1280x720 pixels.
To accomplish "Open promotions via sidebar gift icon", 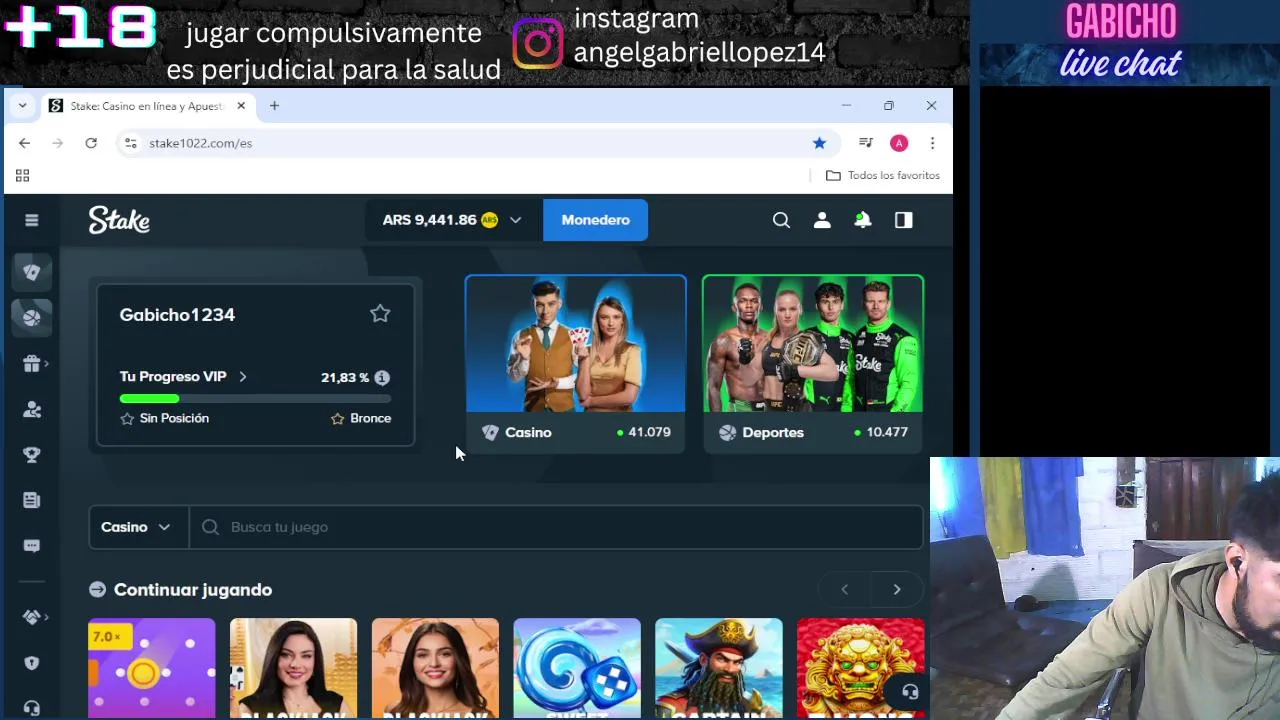I will [32, 364].
